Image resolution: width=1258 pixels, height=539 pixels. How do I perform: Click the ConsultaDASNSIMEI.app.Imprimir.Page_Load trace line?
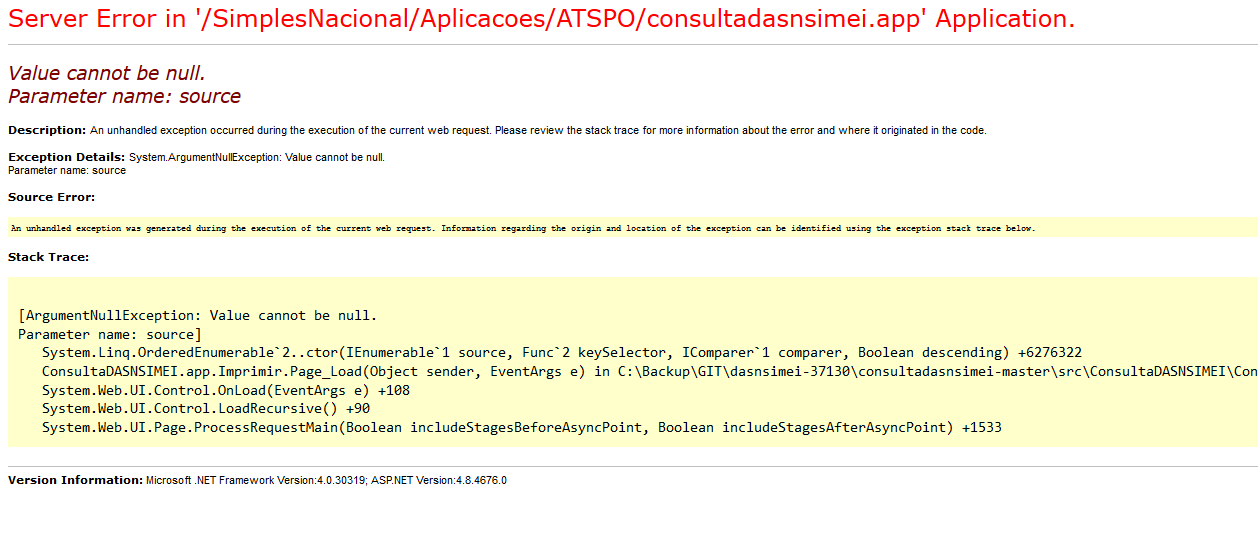click(x=650, y=371)
